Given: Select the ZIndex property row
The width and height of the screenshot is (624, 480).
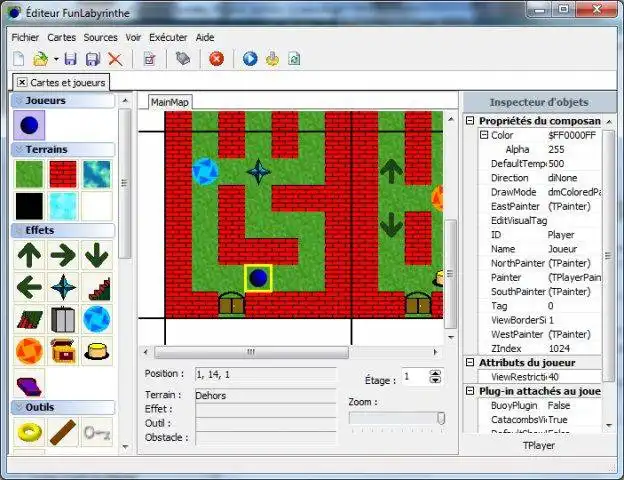Looking at the screenshot, I should pyautogui.click(x=540, y=348).
